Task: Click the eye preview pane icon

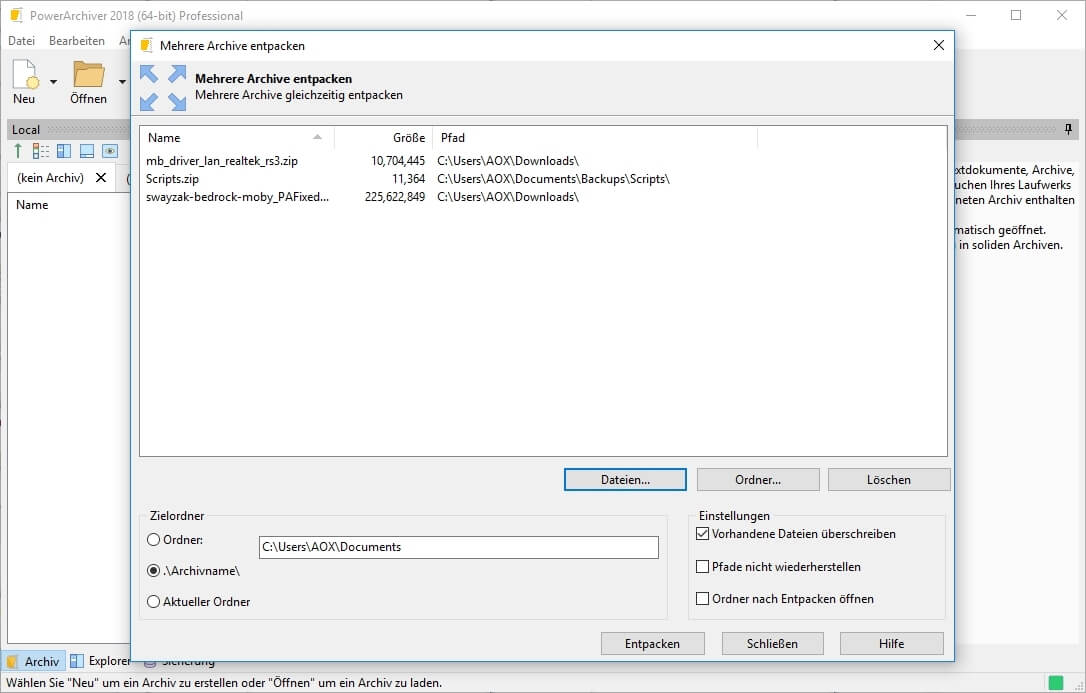Action: [x=110, y=151]
